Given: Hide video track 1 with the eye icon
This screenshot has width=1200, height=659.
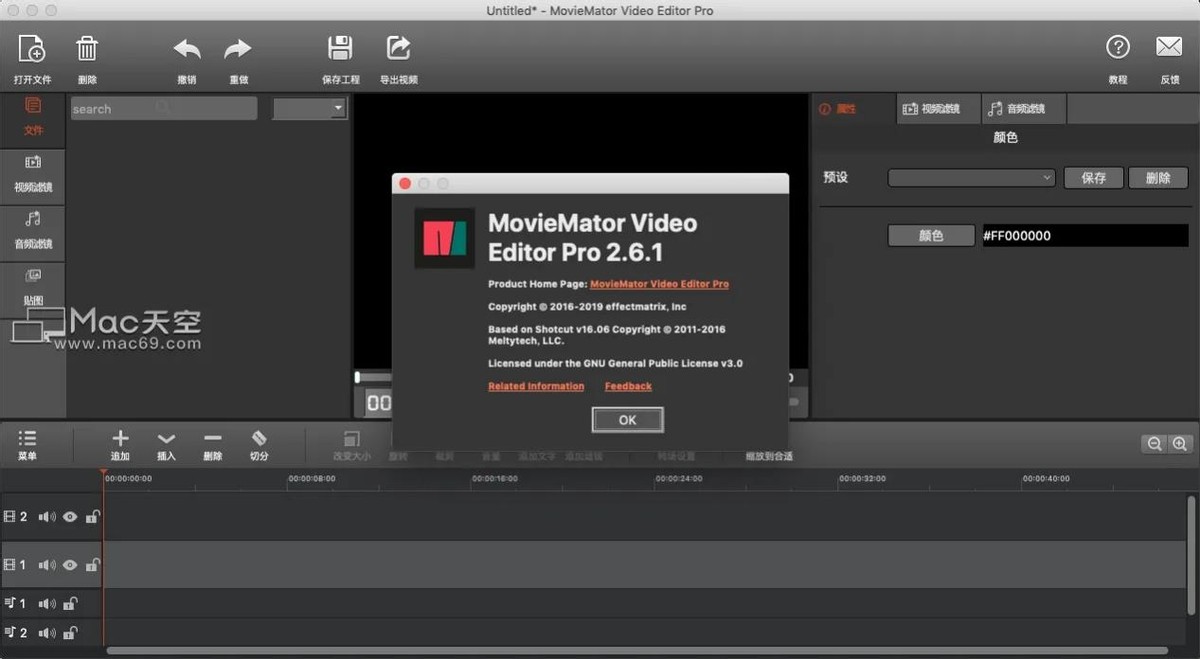Looking at the screenshot, I should (x=70, y=565).
